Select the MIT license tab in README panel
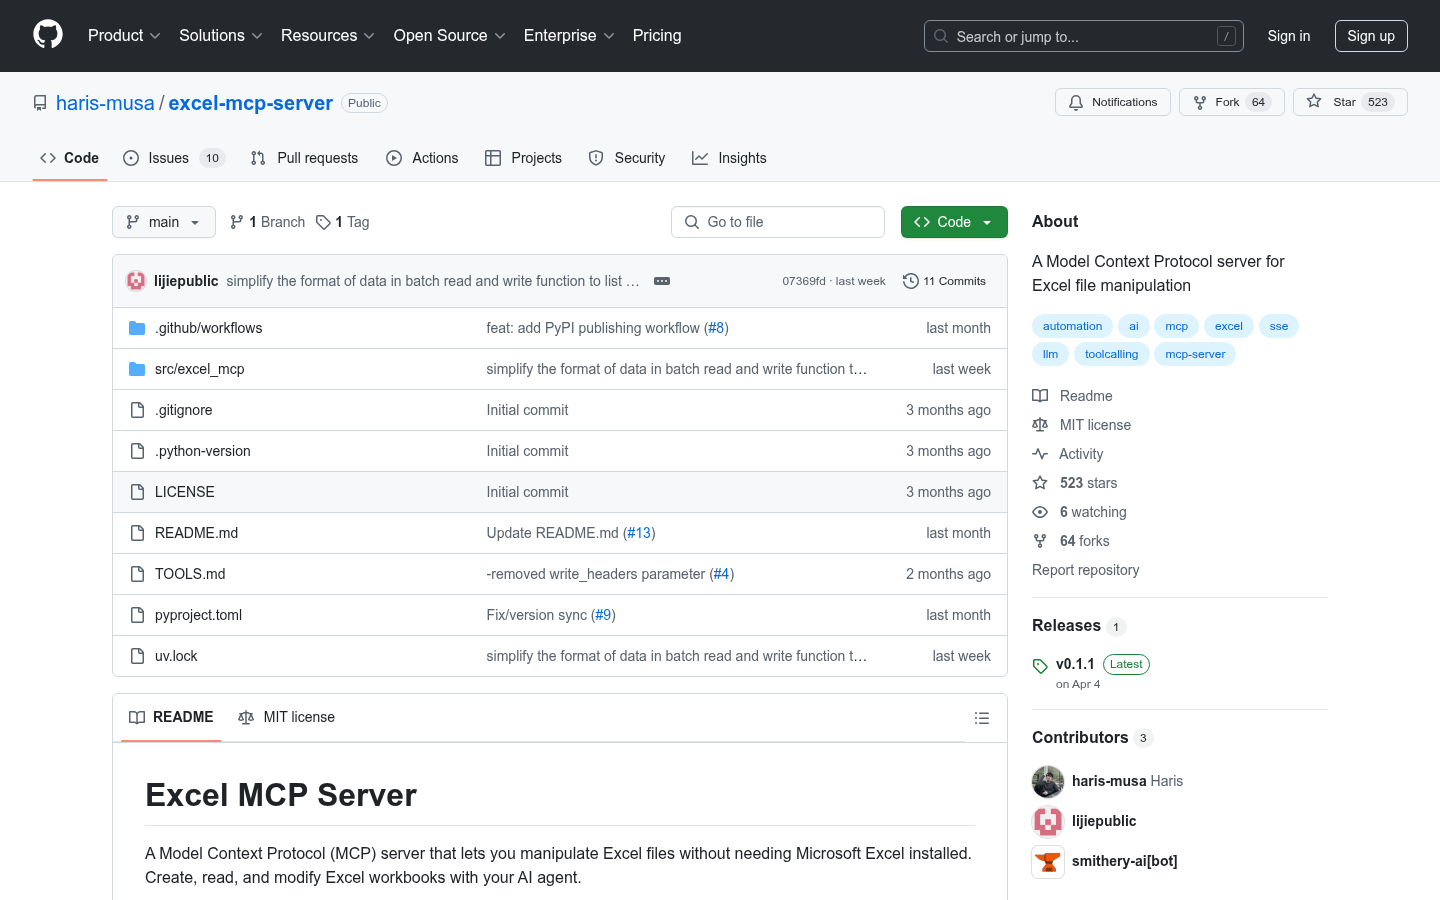The height and width of the screenshot is (900, 1440). tap(286, 717)
